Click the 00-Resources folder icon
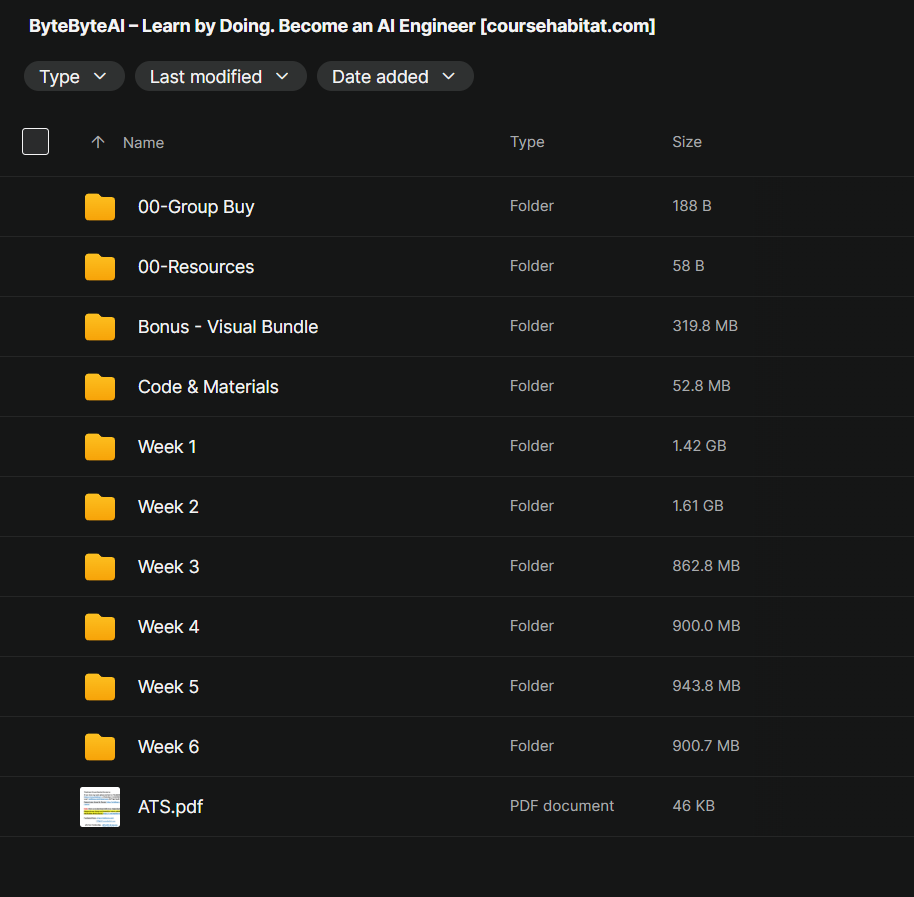The width and height of the screenshot is (914, 897). [x=100, y=267]
